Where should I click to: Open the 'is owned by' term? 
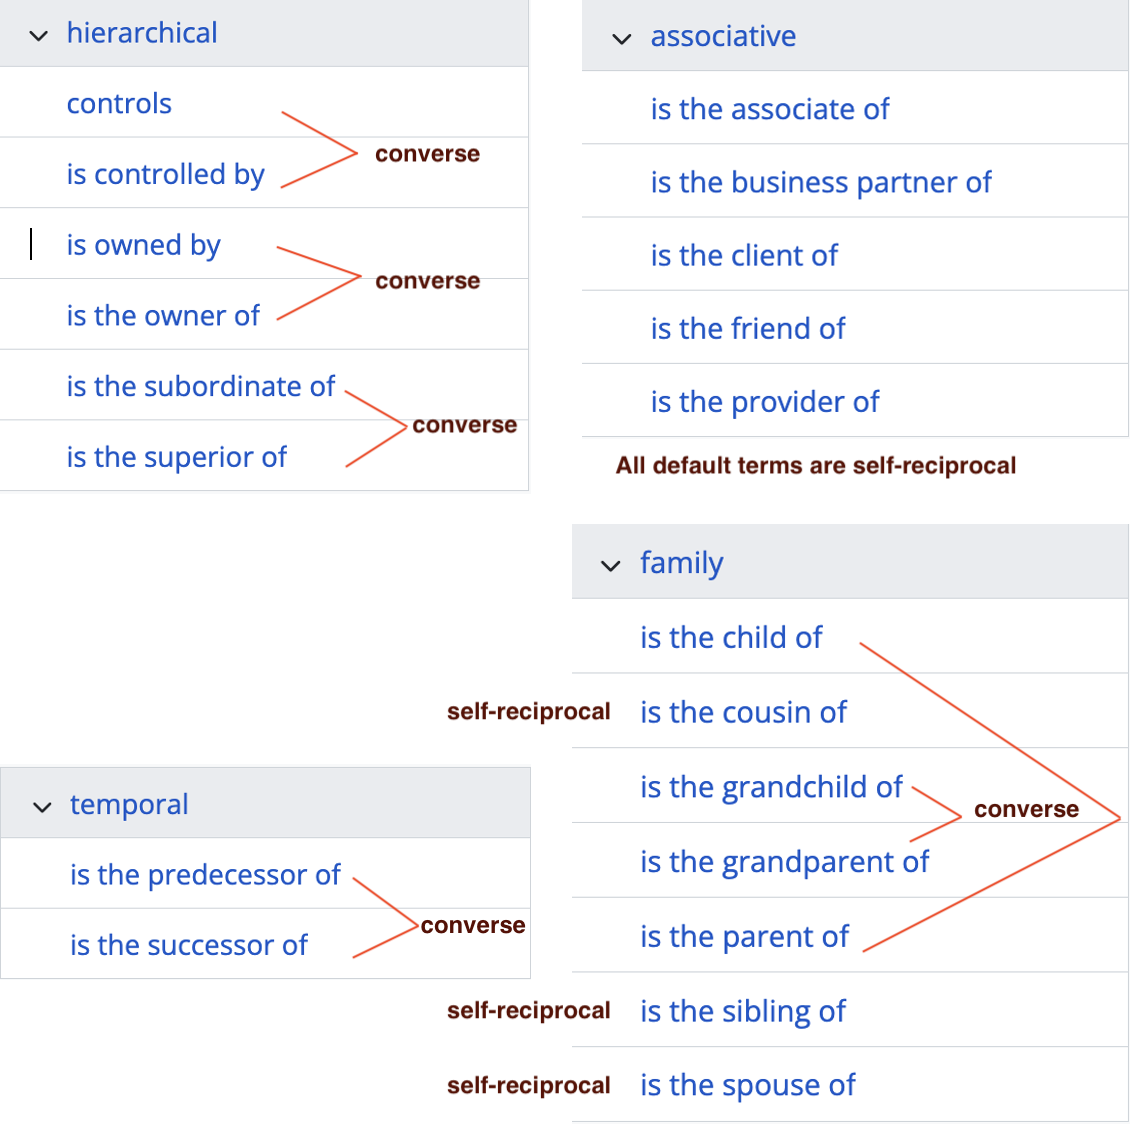143,245
